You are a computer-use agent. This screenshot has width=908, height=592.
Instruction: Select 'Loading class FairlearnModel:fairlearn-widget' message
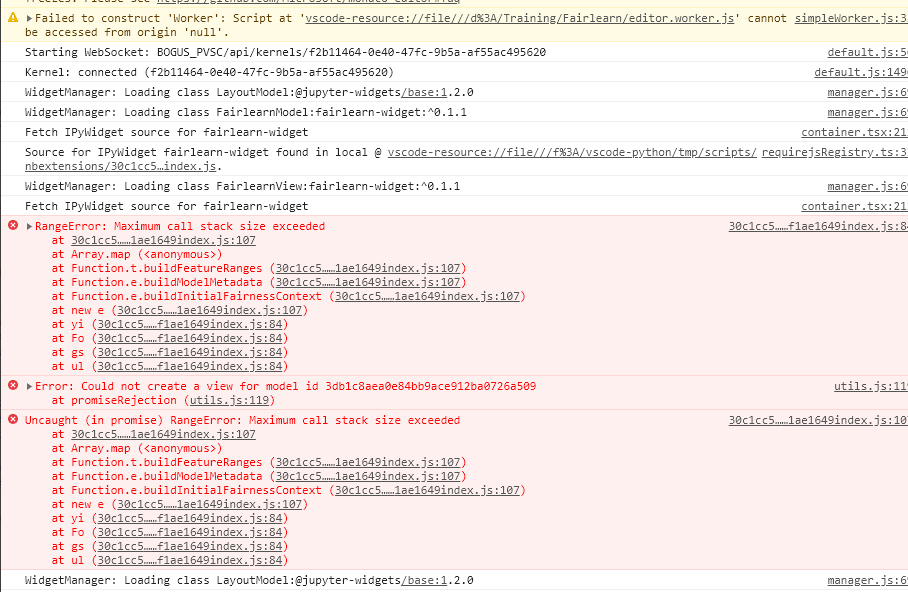point(246,112)
